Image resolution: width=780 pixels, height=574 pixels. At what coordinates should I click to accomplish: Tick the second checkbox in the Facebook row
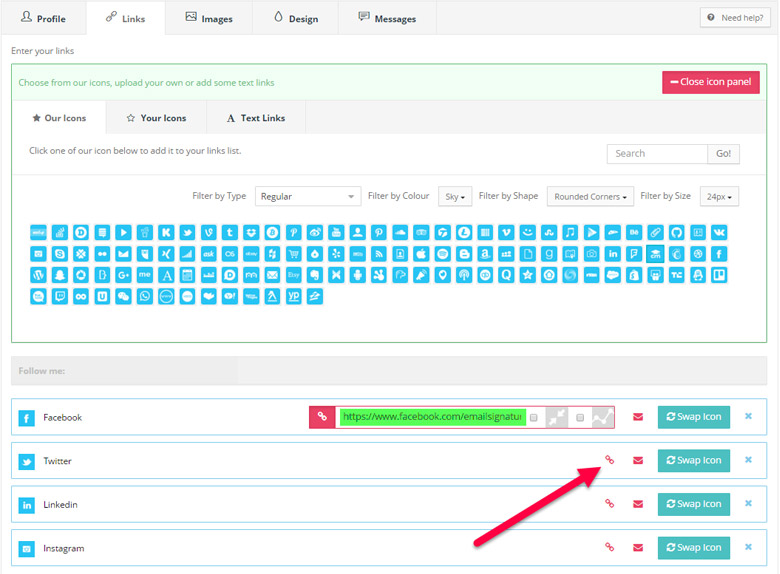(x=580, y=417)
